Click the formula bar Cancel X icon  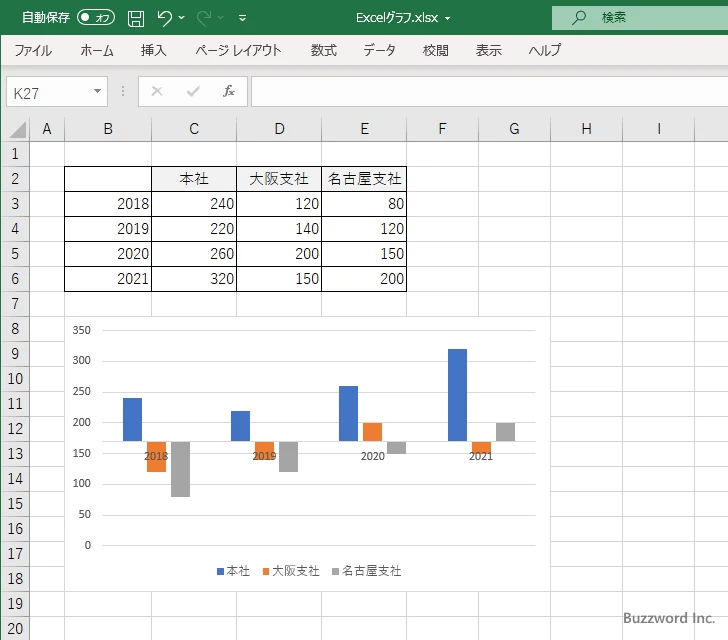pyautogui.click(x=157, y=91)
